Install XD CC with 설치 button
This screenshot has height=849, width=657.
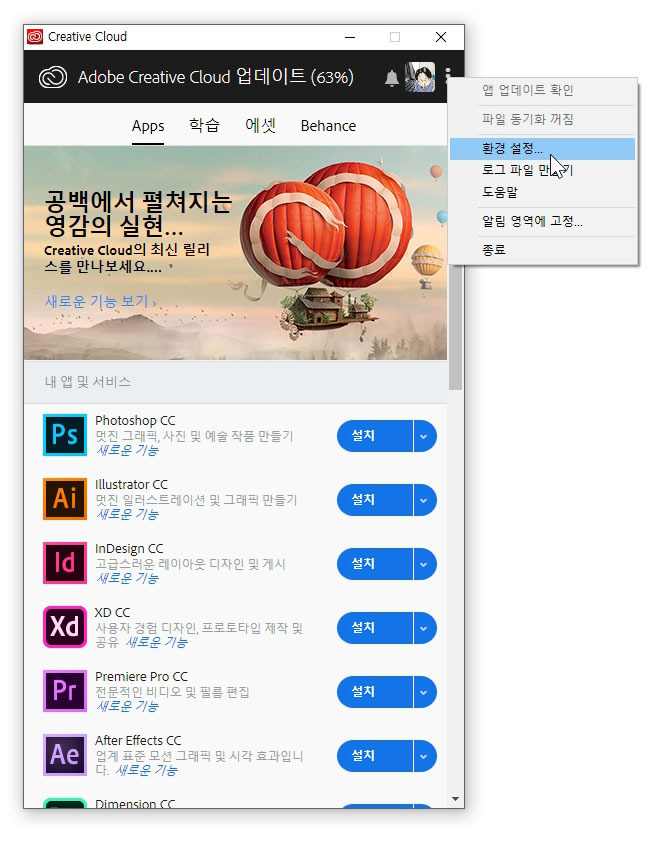click(x=374, y=627)
